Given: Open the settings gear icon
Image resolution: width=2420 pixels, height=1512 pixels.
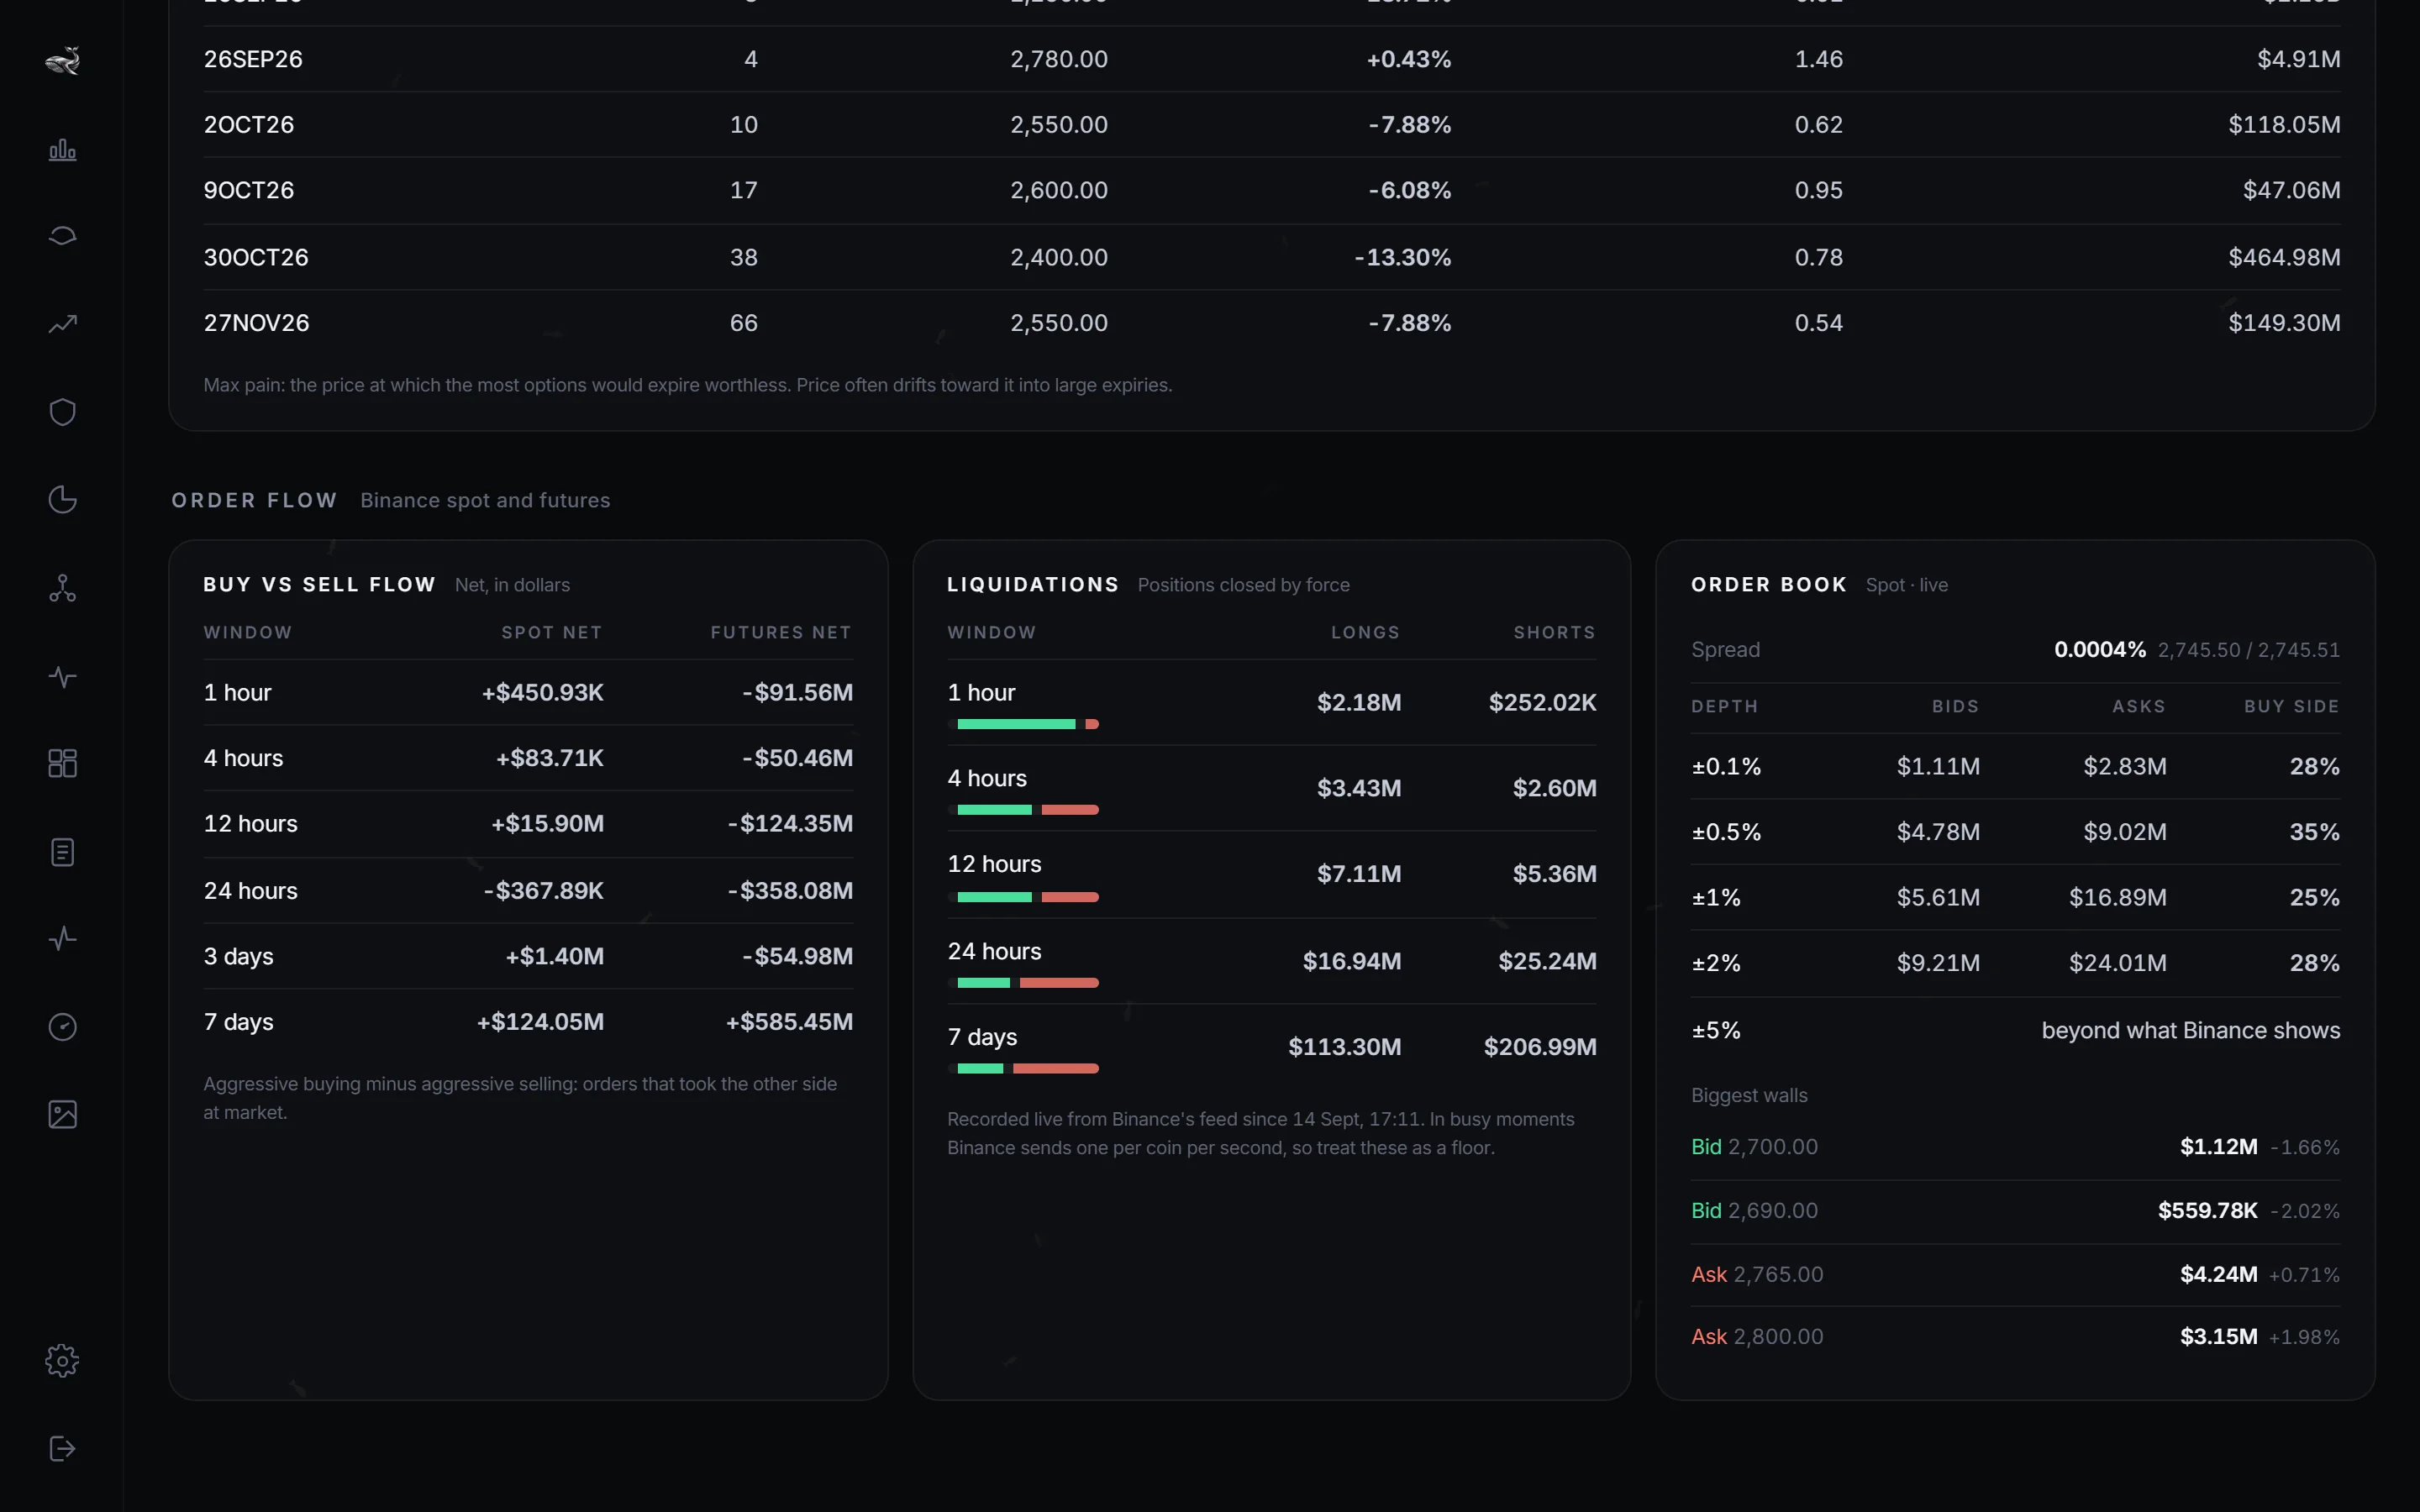Looking at the screenshot, I should pos(62,1361).
